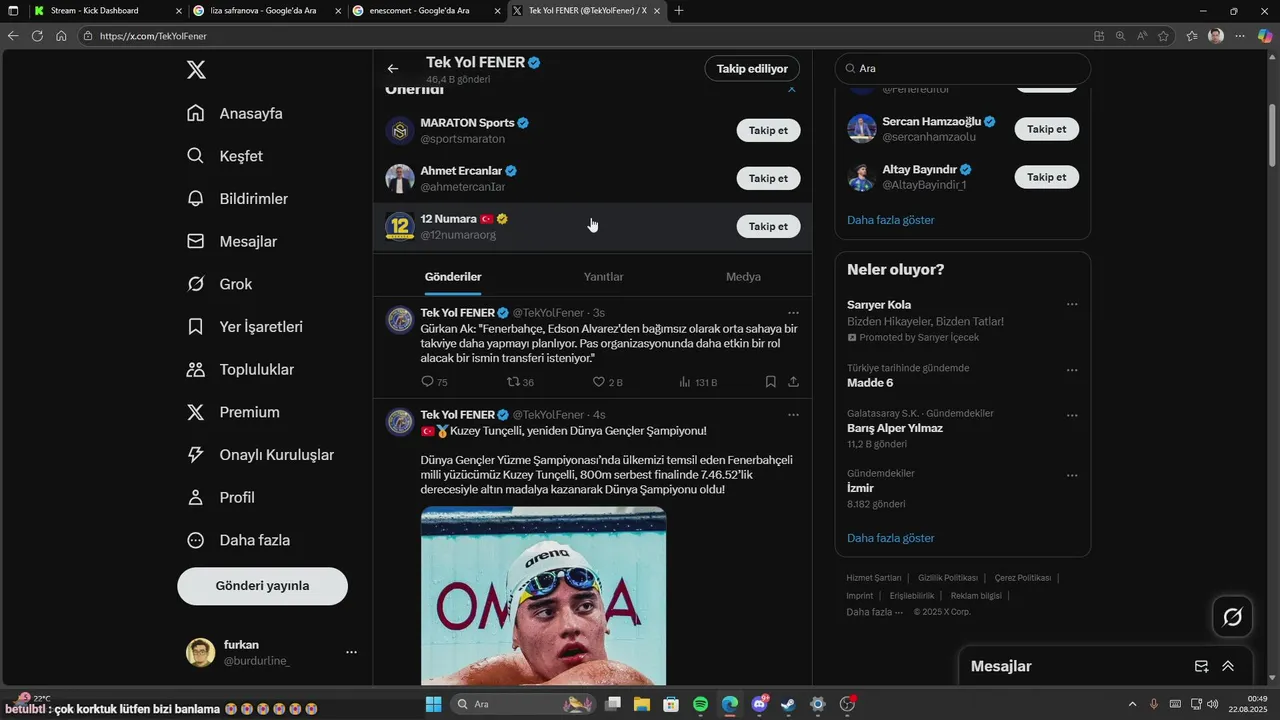Open more options on Kuzey Tunçelli post
Viewport: 1280px width, 720px height.
tap(793, 414)
